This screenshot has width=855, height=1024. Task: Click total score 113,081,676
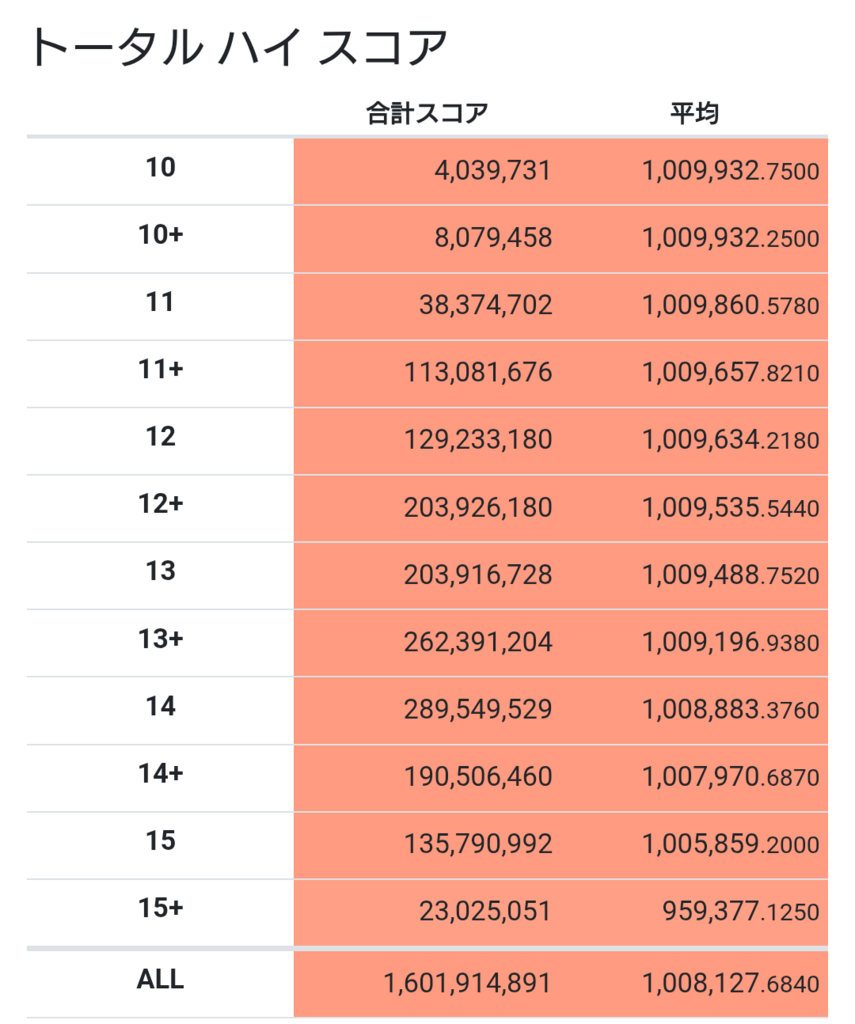[x=478, y=372]
